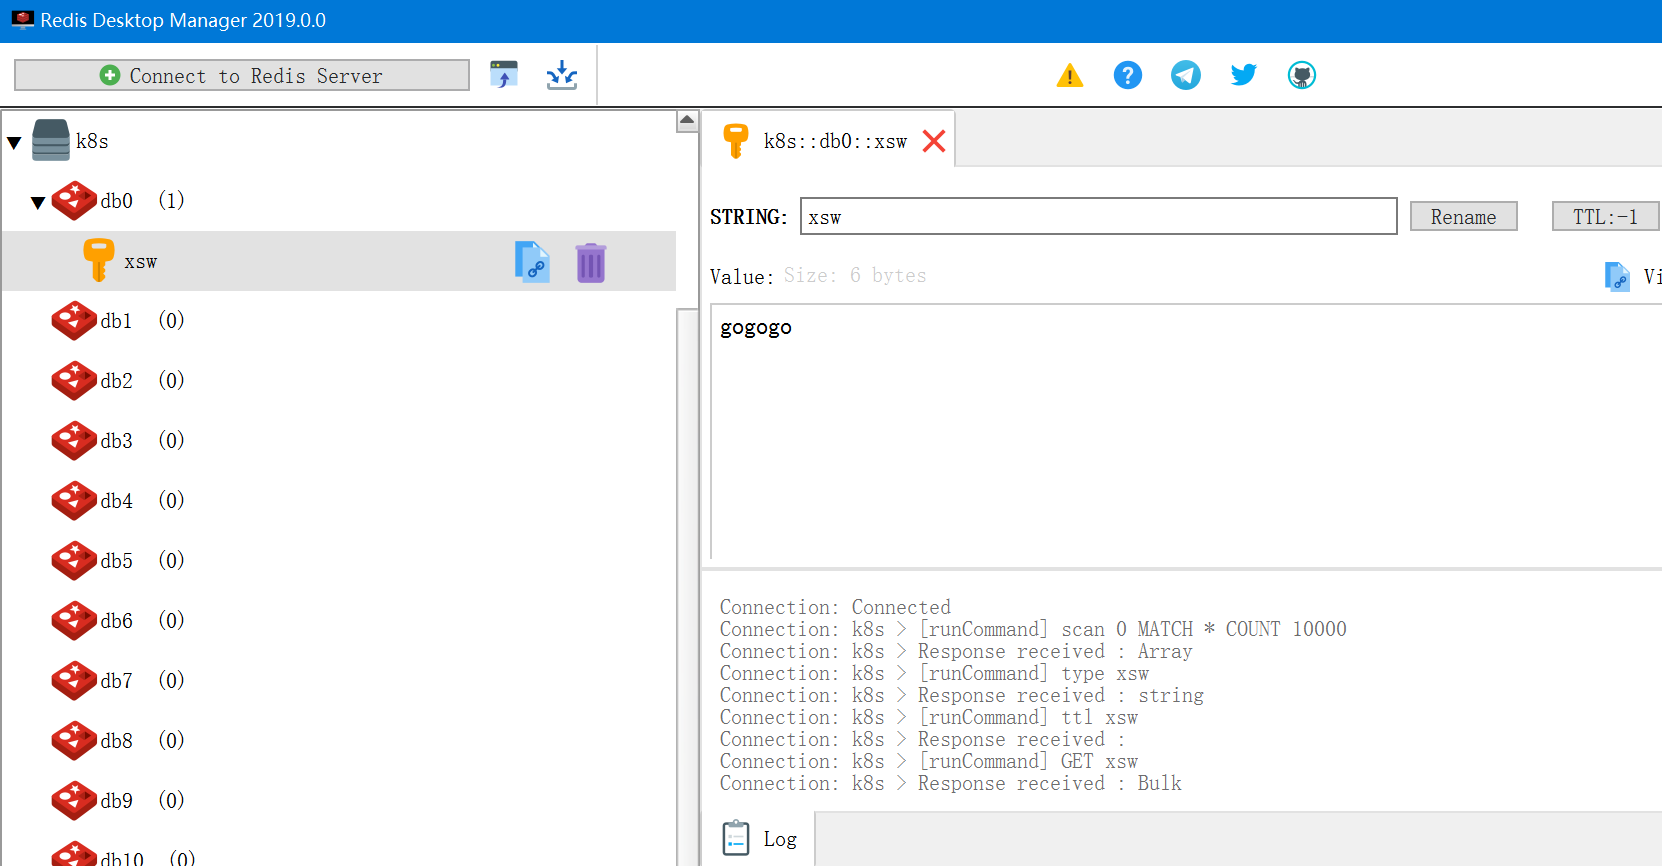This screenshot has height=866, width=1662.
Task: Open the db2 database
Action: 117,381
